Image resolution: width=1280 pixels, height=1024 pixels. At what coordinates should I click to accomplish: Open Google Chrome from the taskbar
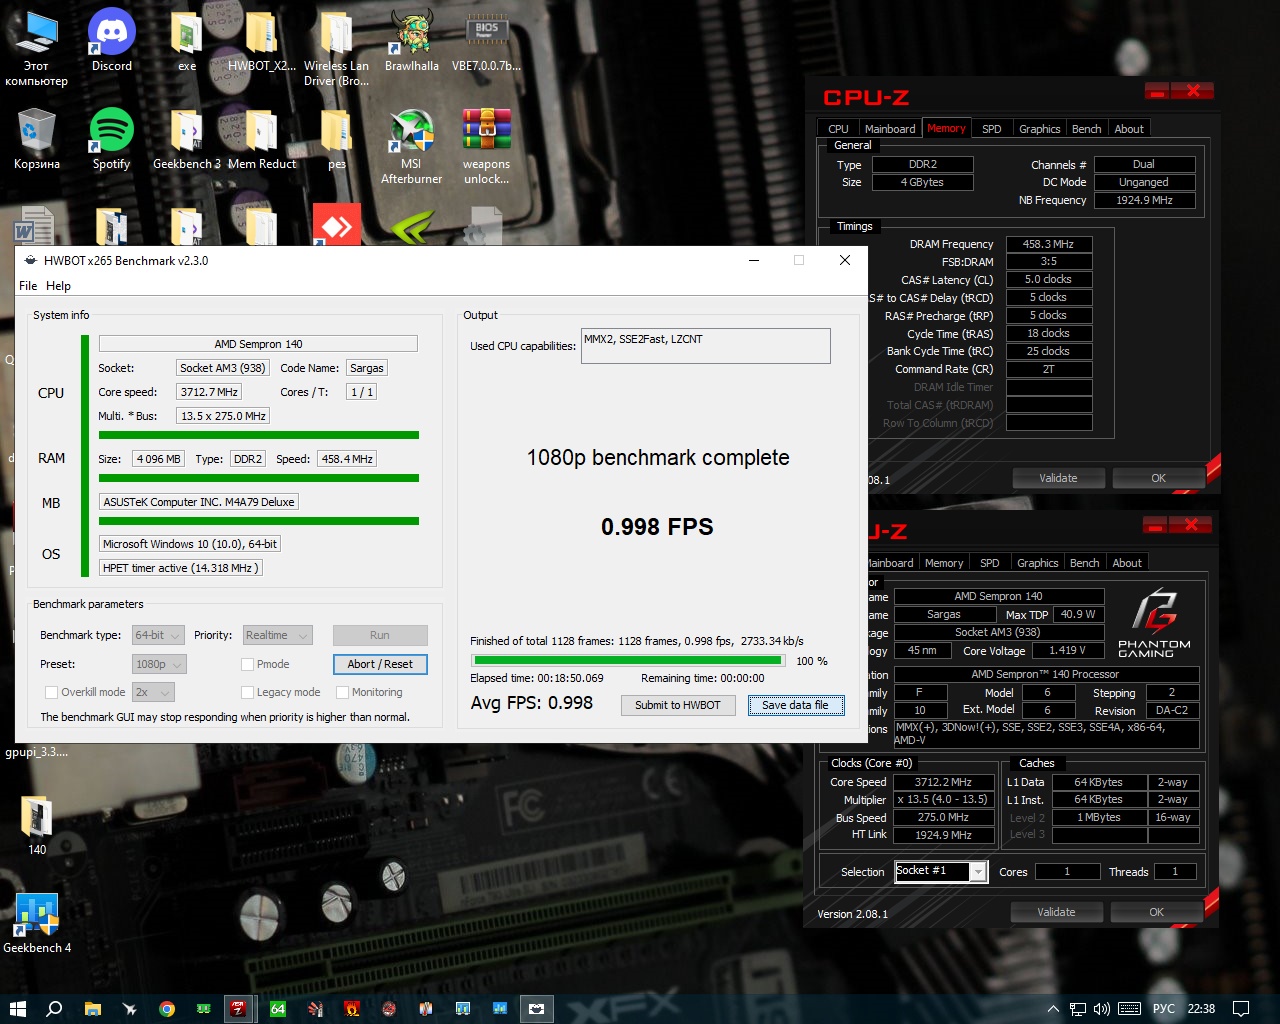[167, 1008]
